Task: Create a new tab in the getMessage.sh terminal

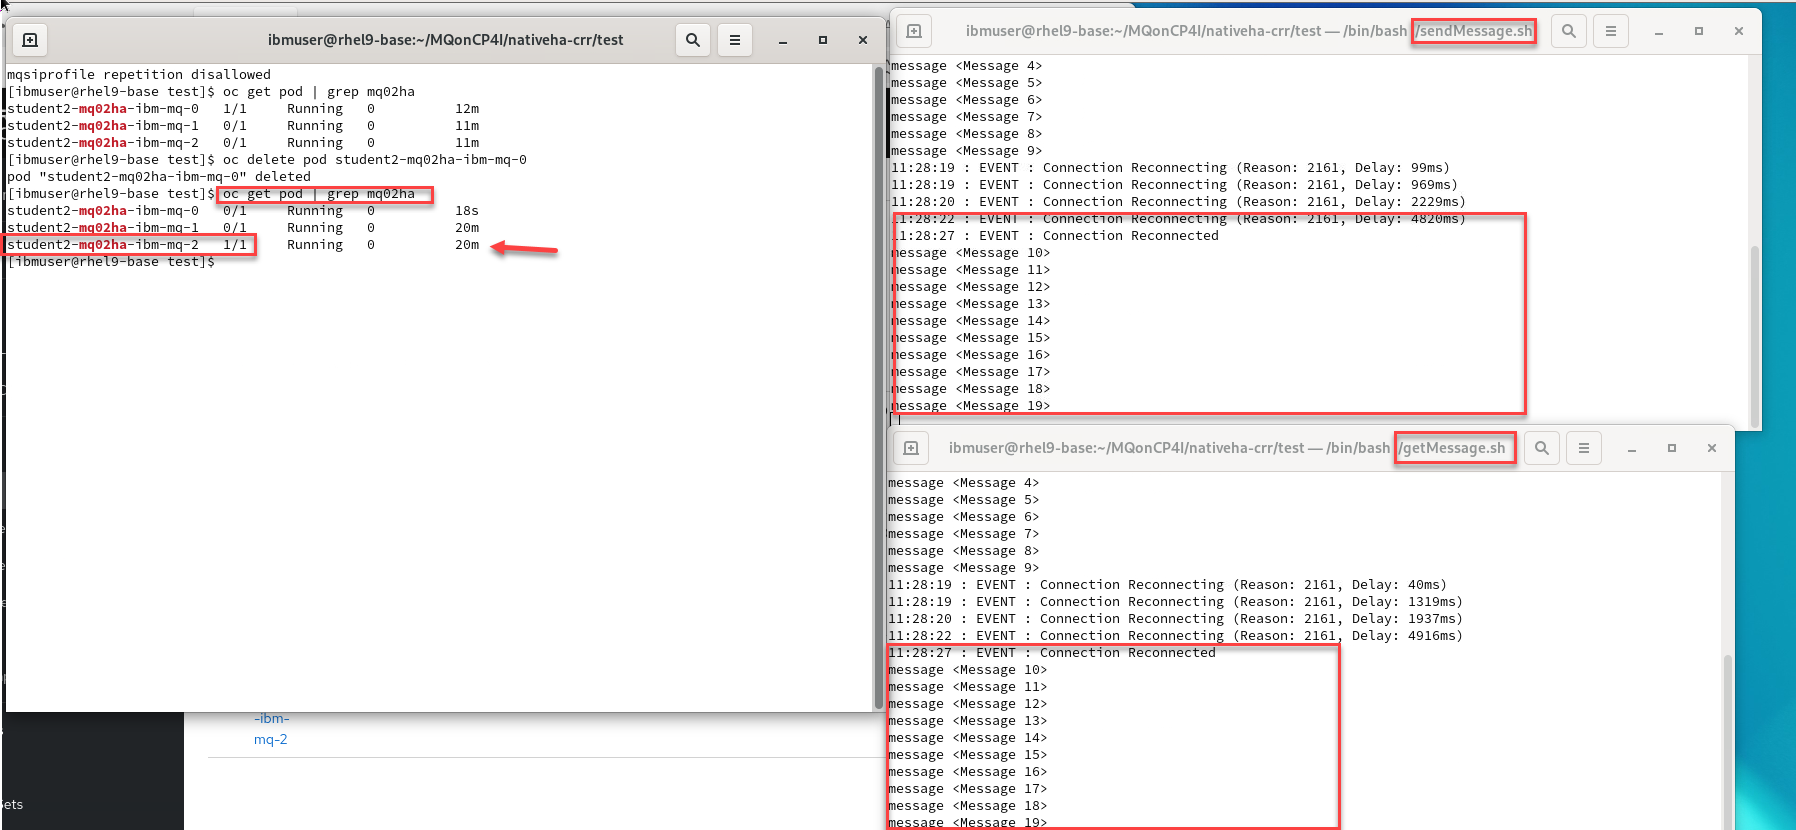Action: pos(911,448)
